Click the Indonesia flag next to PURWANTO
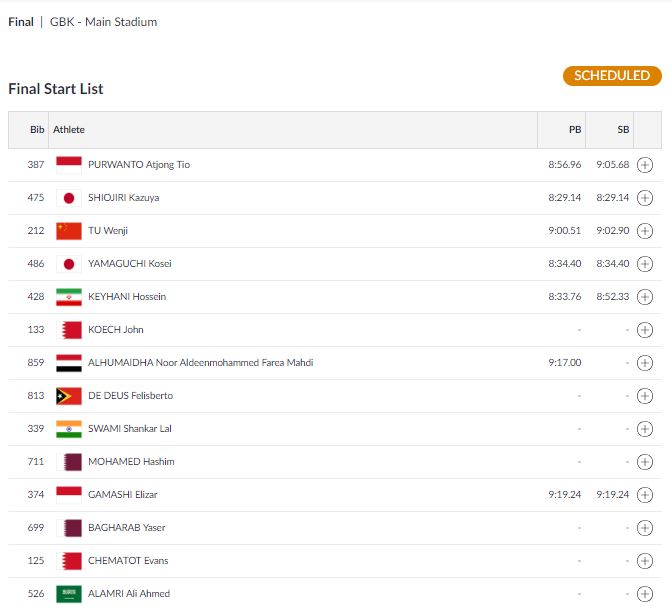This screenshot has height=612, width=672. click(69, 165)
